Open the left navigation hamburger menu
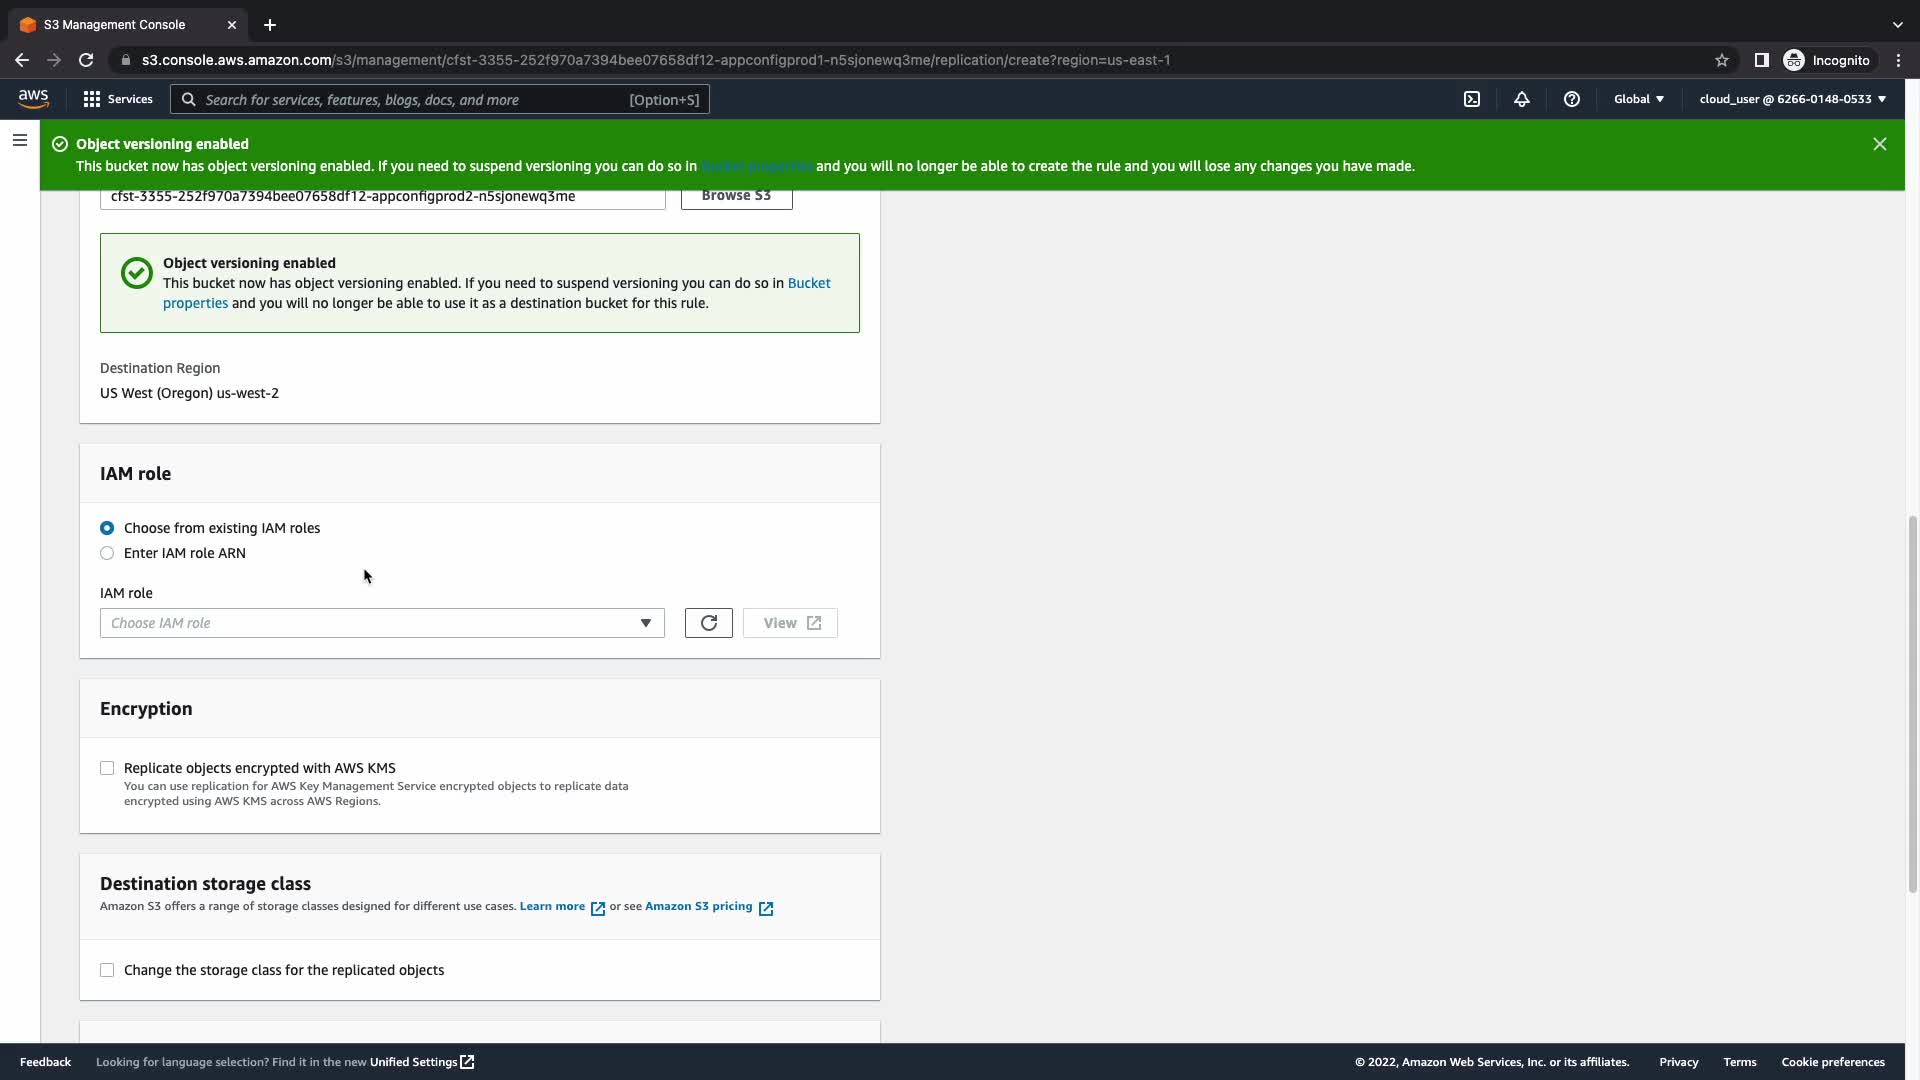Viewport: 1920px width, 1080px height. (x=19, y=141)
